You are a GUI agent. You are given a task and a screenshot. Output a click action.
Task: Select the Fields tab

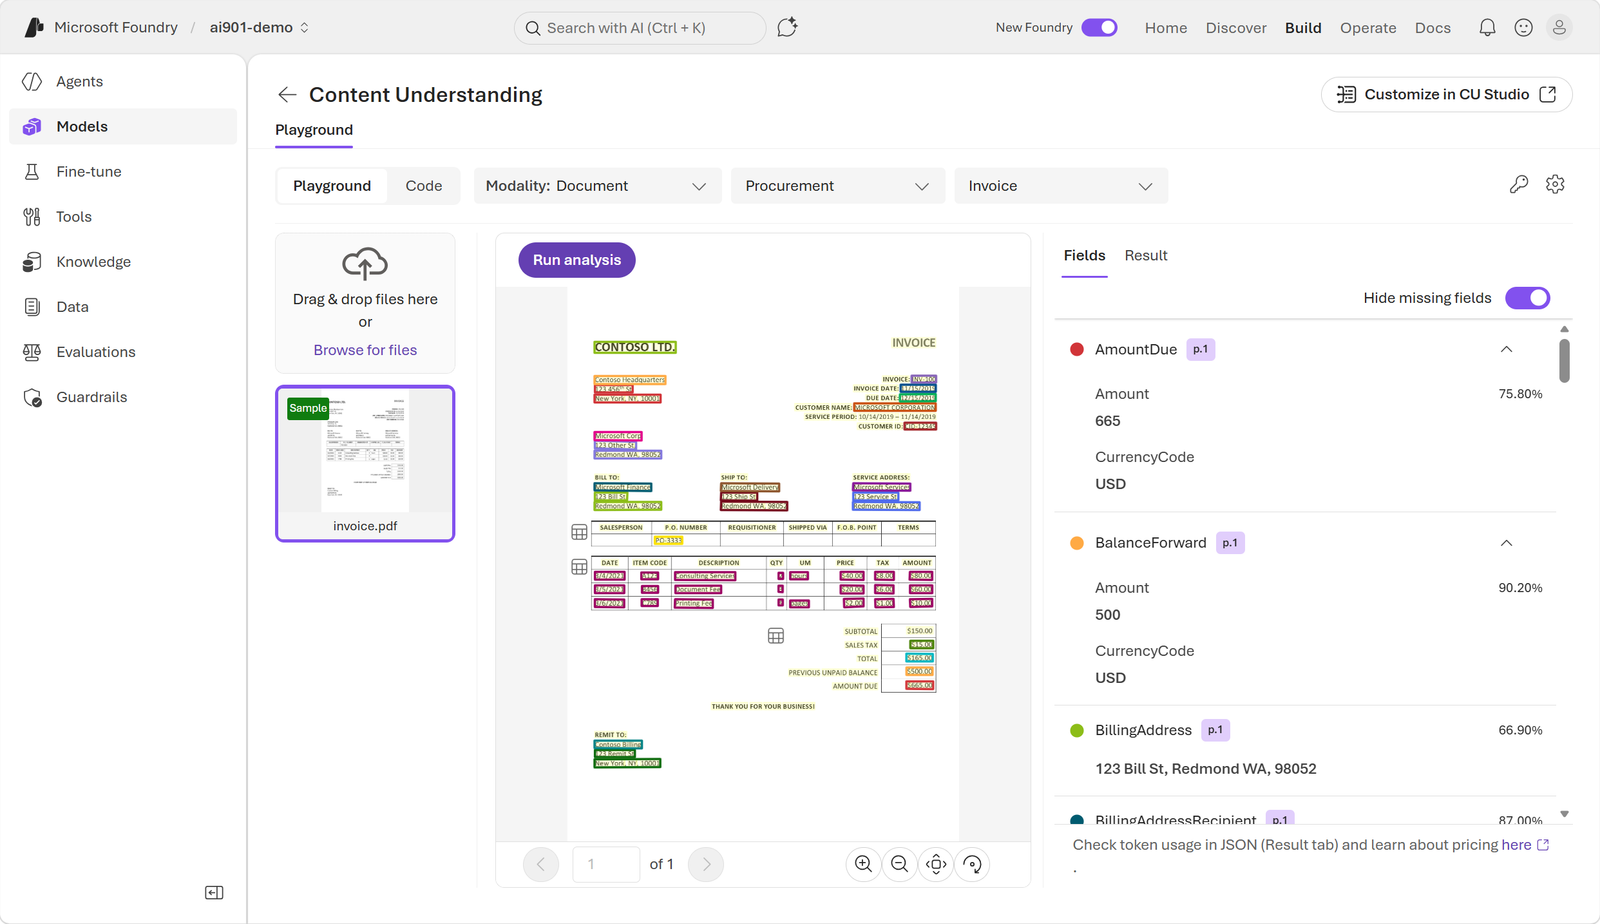tap(1084, 256)
